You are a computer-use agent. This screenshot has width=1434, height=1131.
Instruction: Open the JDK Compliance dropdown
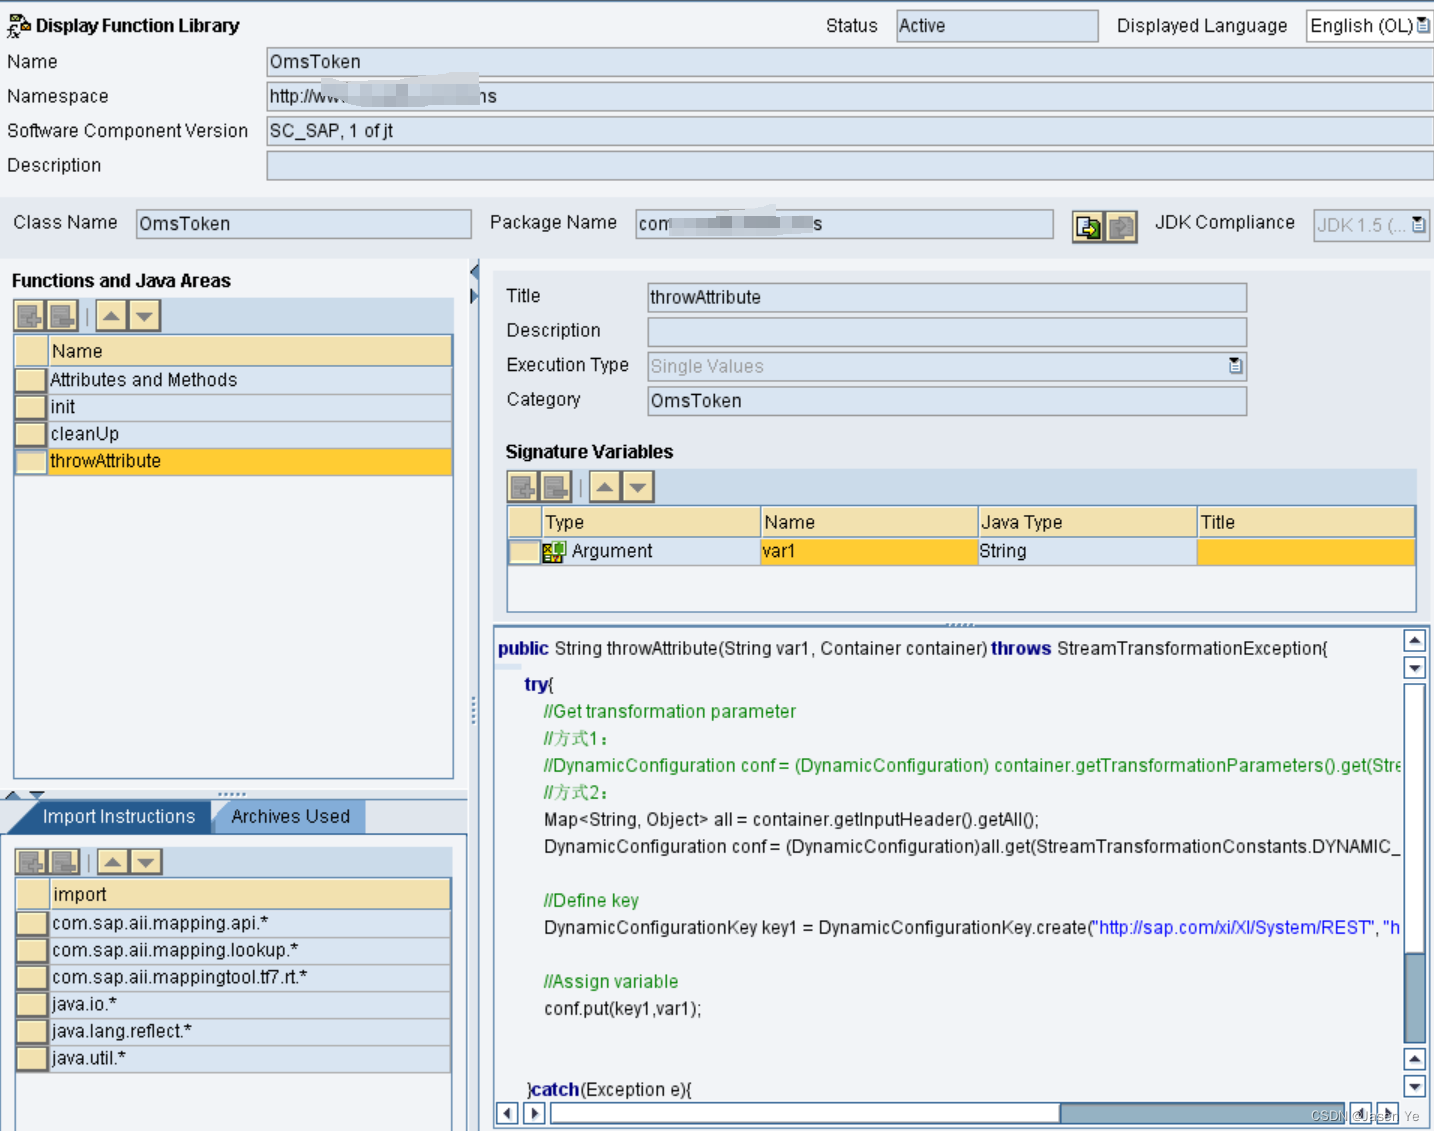(x=1418, y=225)
